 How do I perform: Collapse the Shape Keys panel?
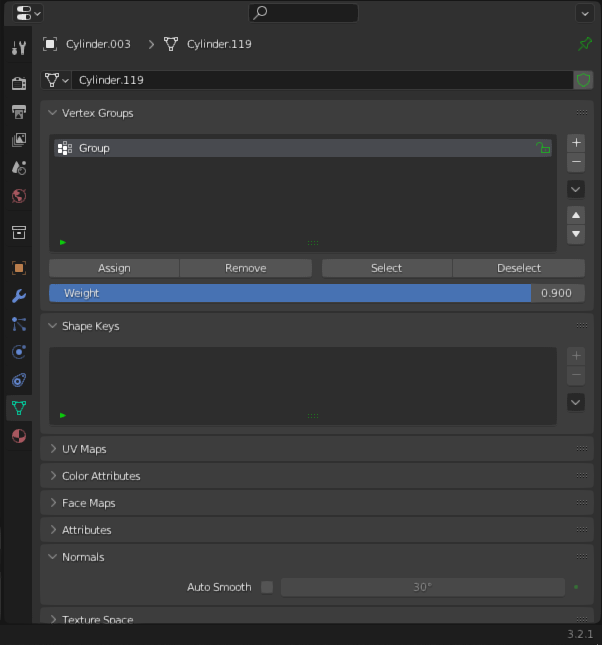(52, 326)
